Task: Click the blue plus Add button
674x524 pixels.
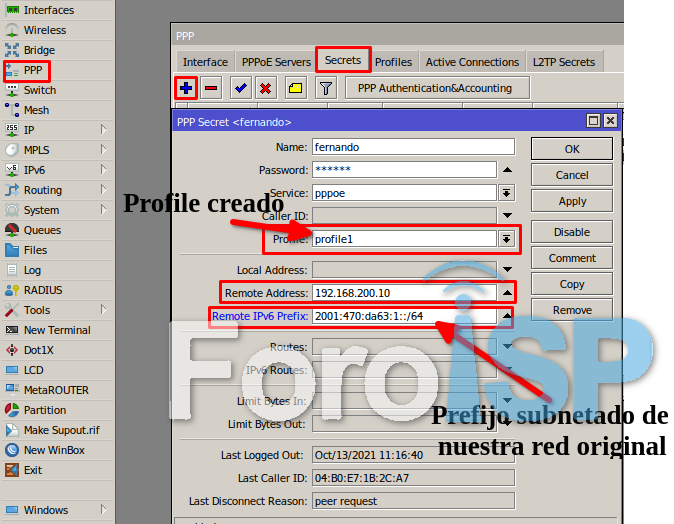Action: (186, 88)
